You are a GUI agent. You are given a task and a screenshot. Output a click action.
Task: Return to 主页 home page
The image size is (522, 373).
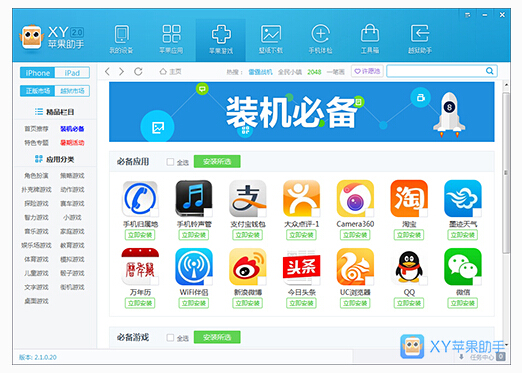[170, 72]
